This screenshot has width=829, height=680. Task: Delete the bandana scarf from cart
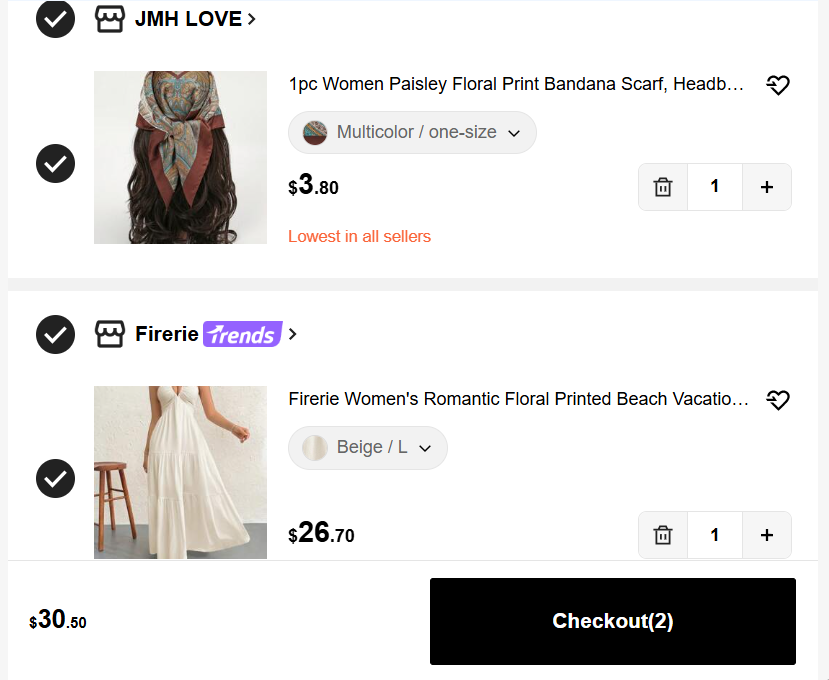663,187
